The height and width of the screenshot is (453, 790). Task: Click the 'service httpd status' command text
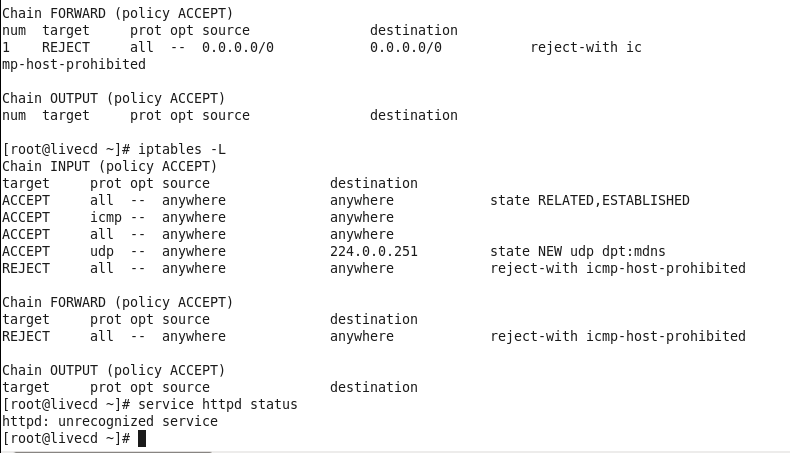(x=218, y=404)
